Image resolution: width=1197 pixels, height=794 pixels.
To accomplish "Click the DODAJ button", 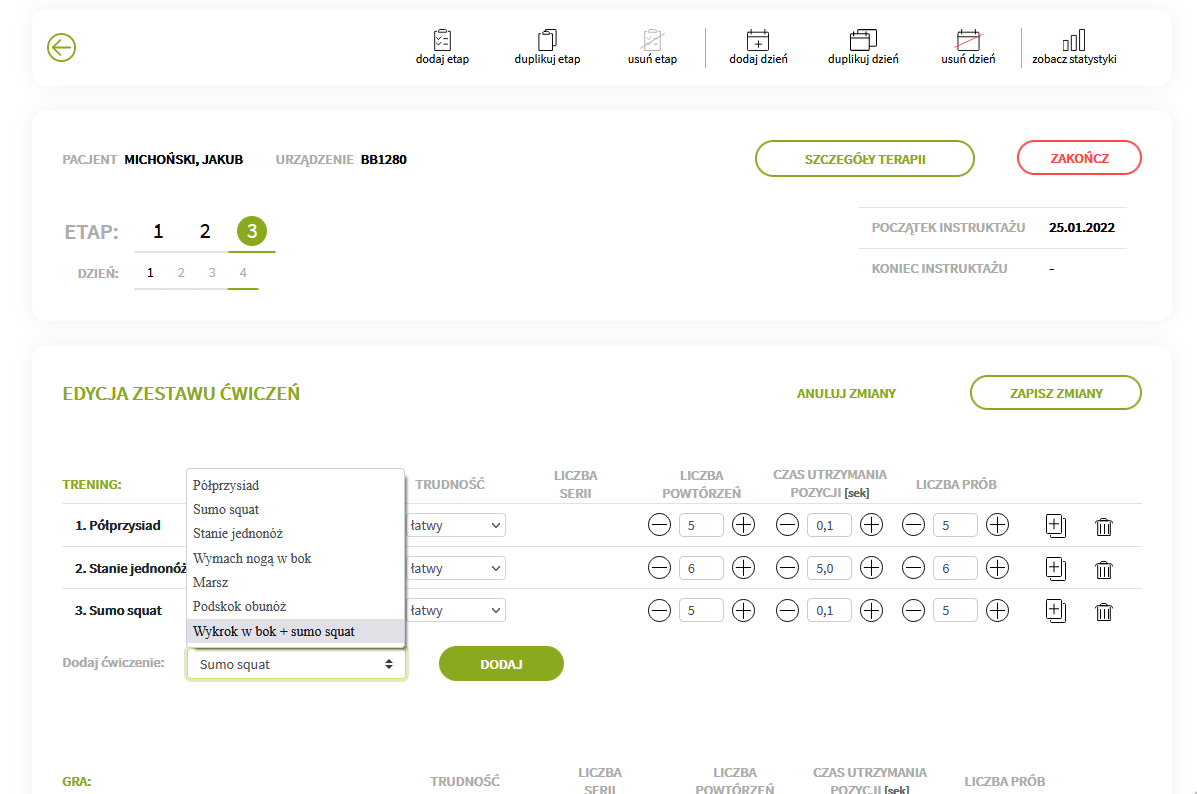I will tap(501, 664).
